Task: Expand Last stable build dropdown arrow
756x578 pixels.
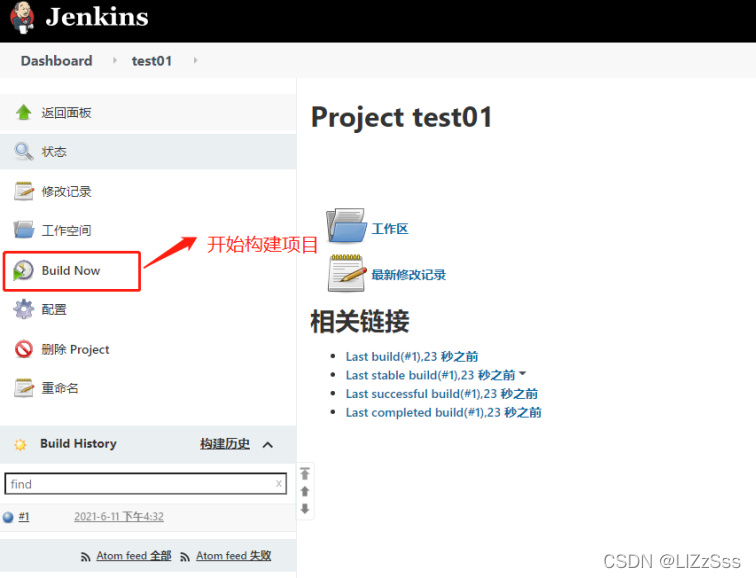Action: [x=523, y=373]
